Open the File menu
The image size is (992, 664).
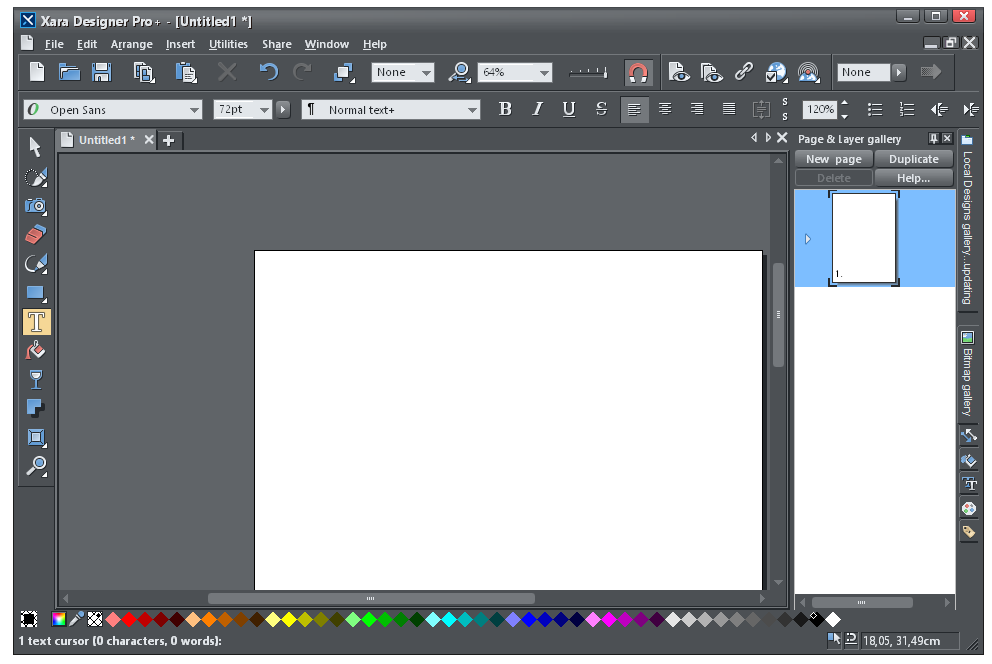point(54,44)
